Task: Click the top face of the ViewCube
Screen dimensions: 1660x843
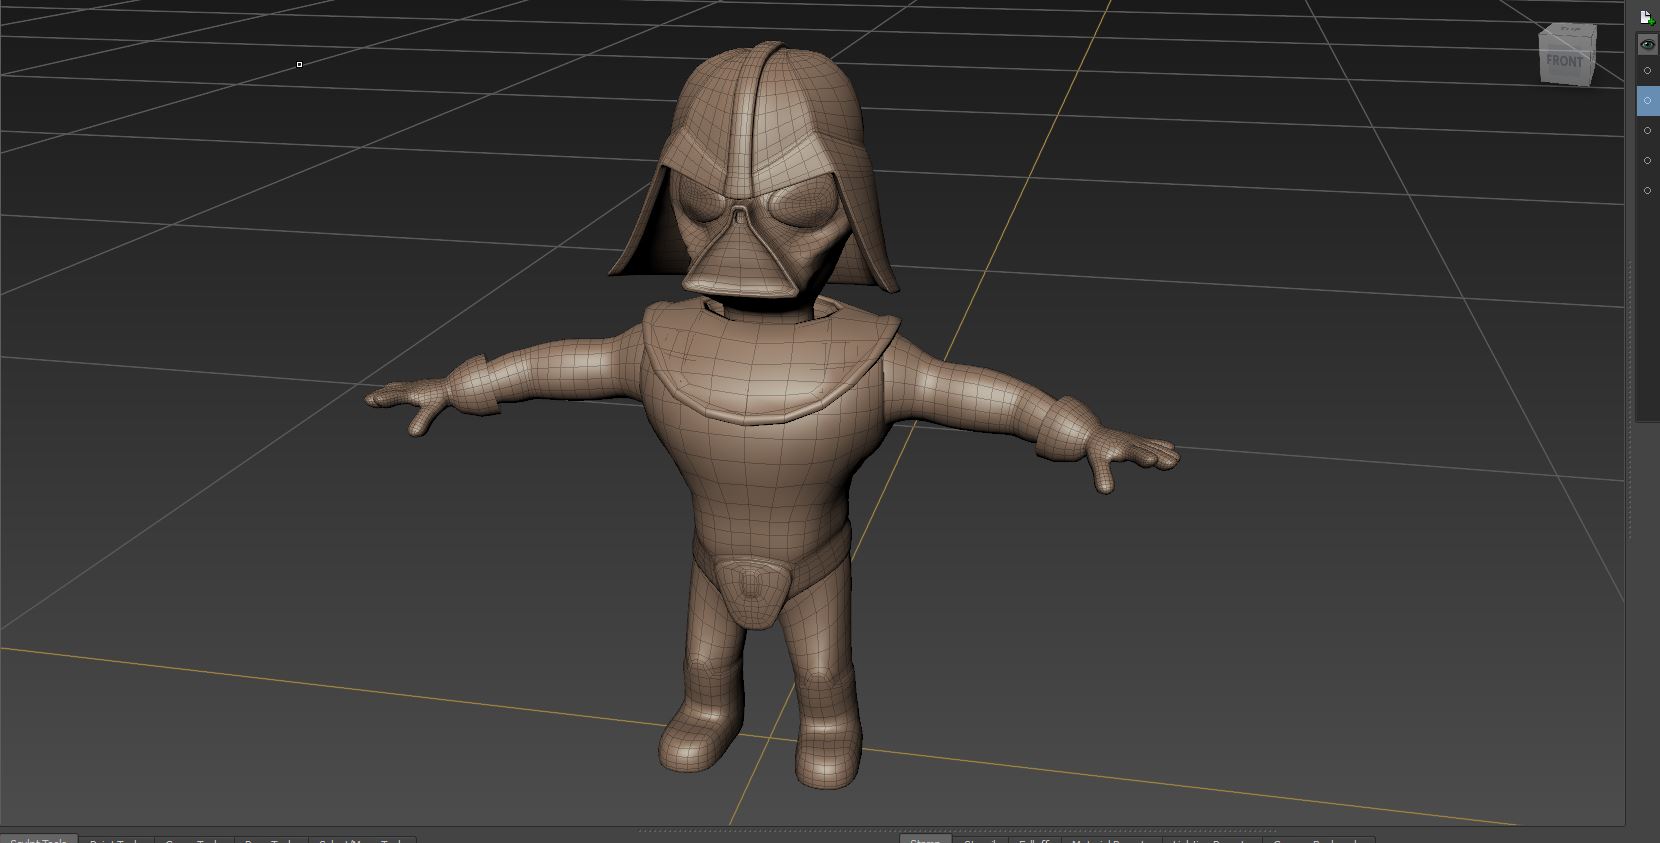Action: click(1568, 31)
